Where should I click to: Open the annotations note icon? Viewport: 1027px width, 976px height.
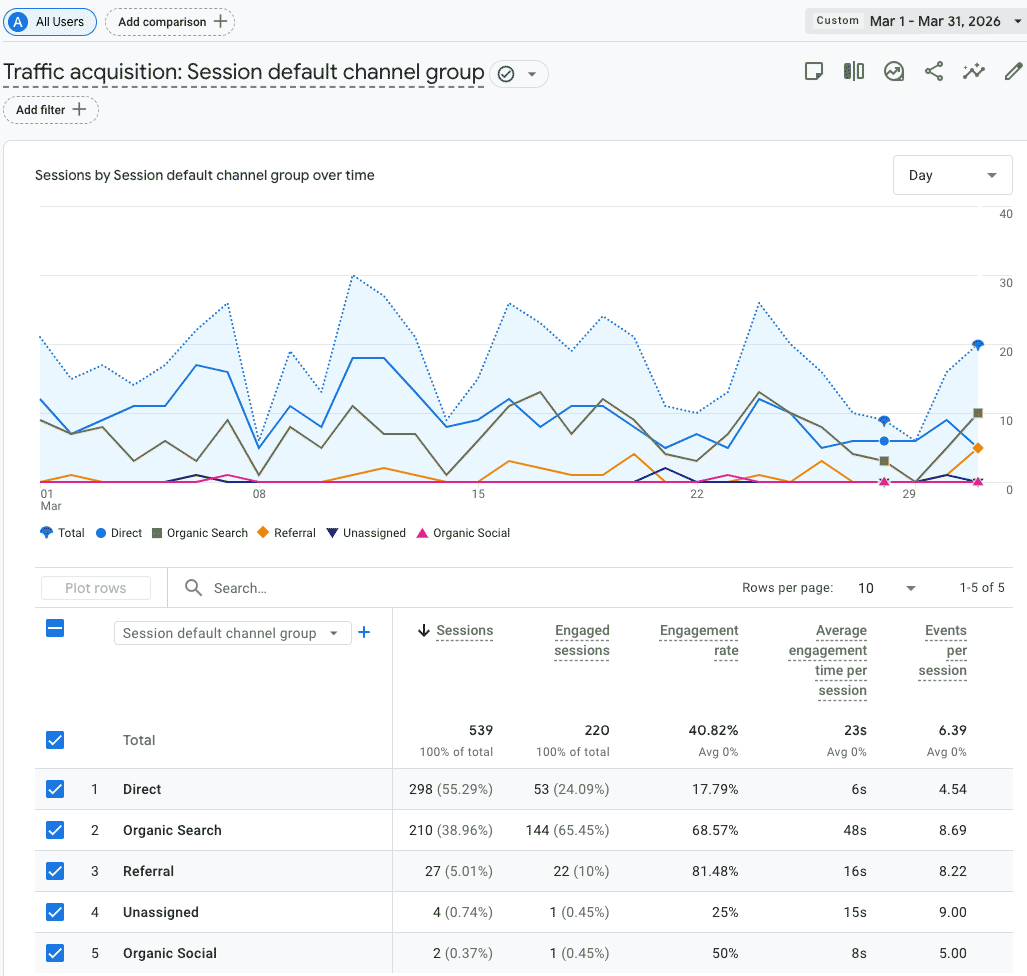pyautogui.click(x=814, y=72)
